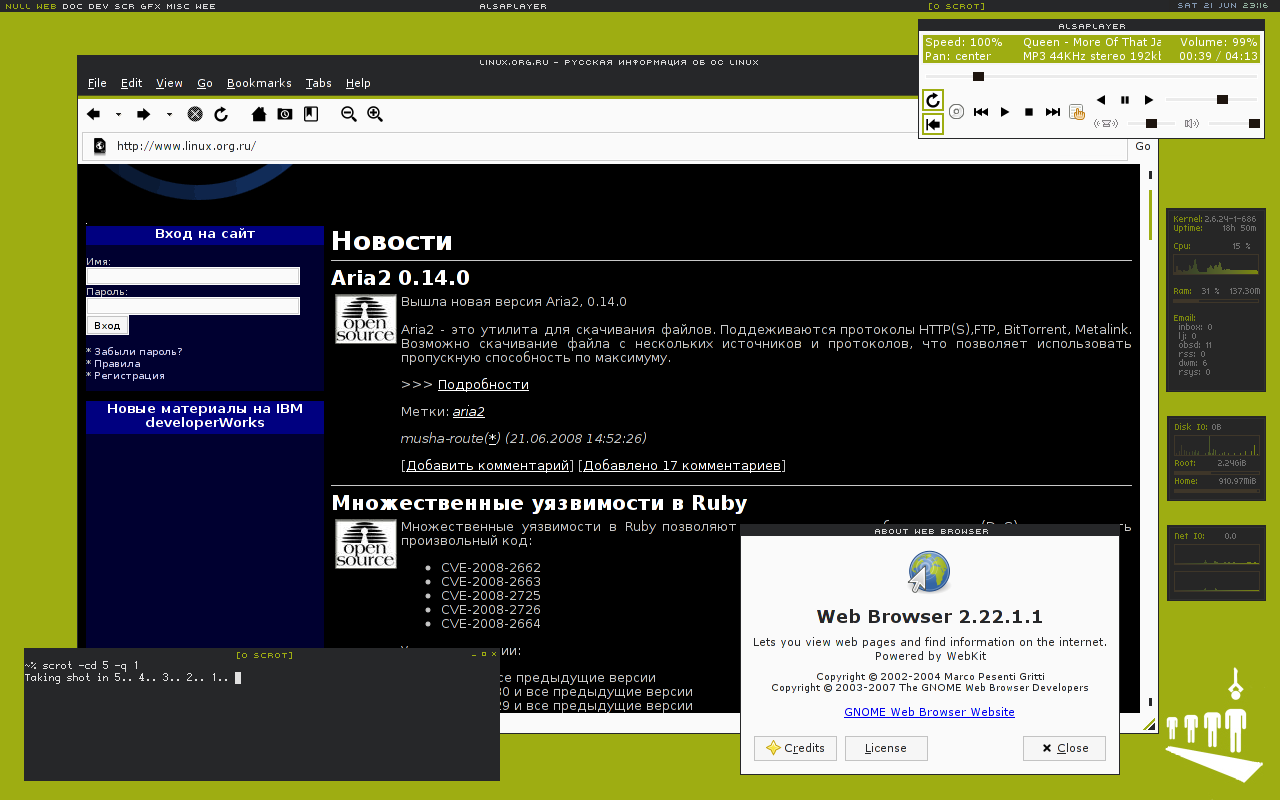Click the speaker volume icon in AlsaPlayer
The height and width of the screenshot is (800, 1280).
pos(1191,124)
